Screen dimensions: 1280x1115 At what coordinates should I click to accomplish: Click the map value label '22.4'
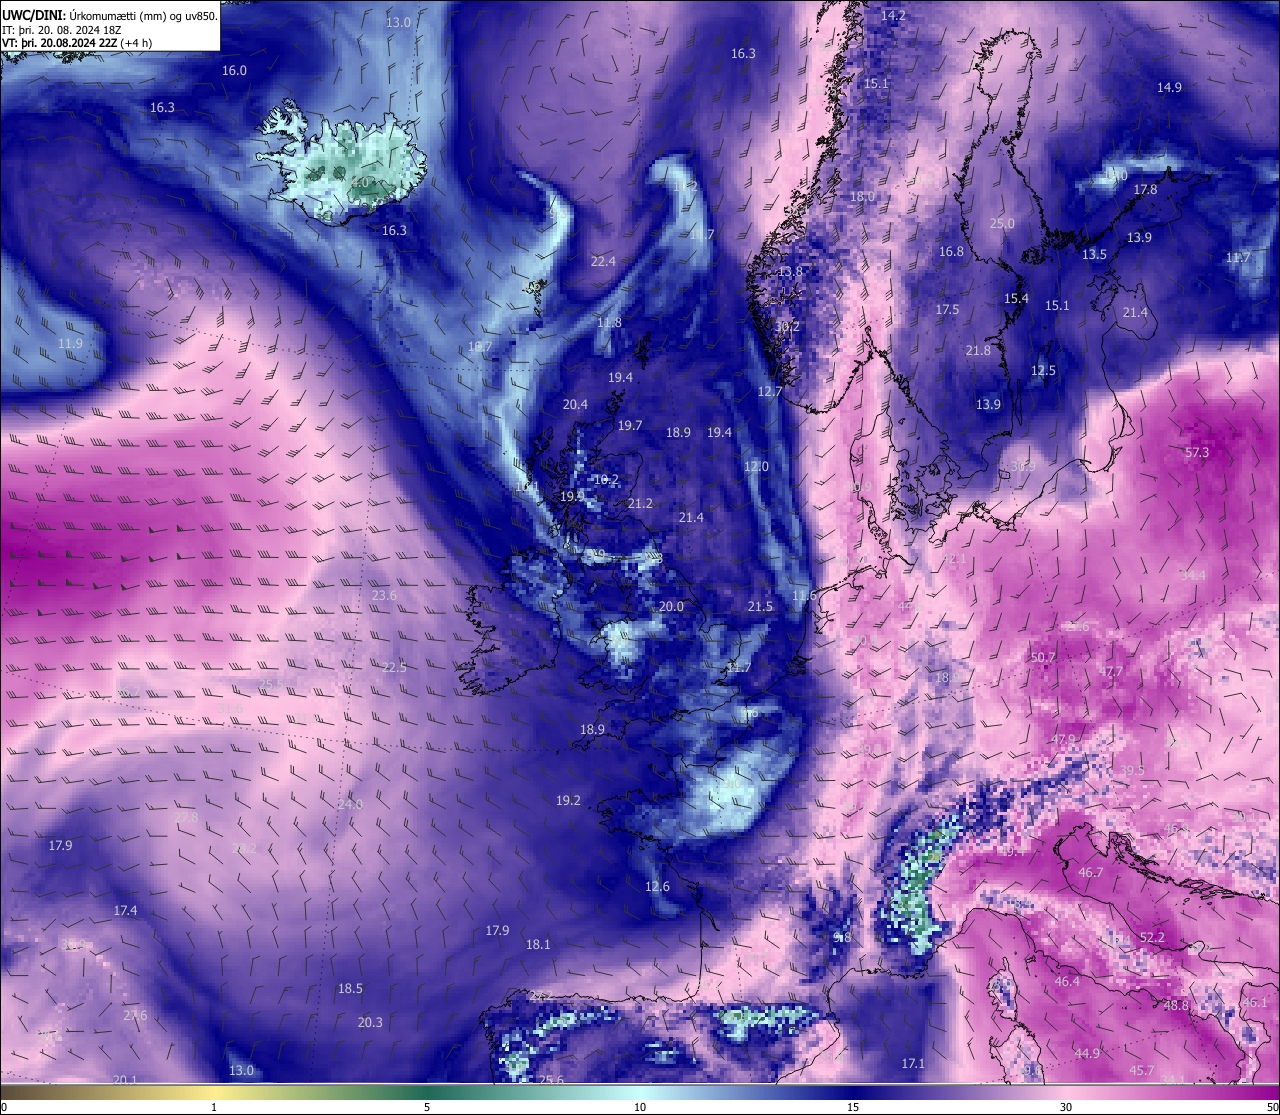pos(603,261)
